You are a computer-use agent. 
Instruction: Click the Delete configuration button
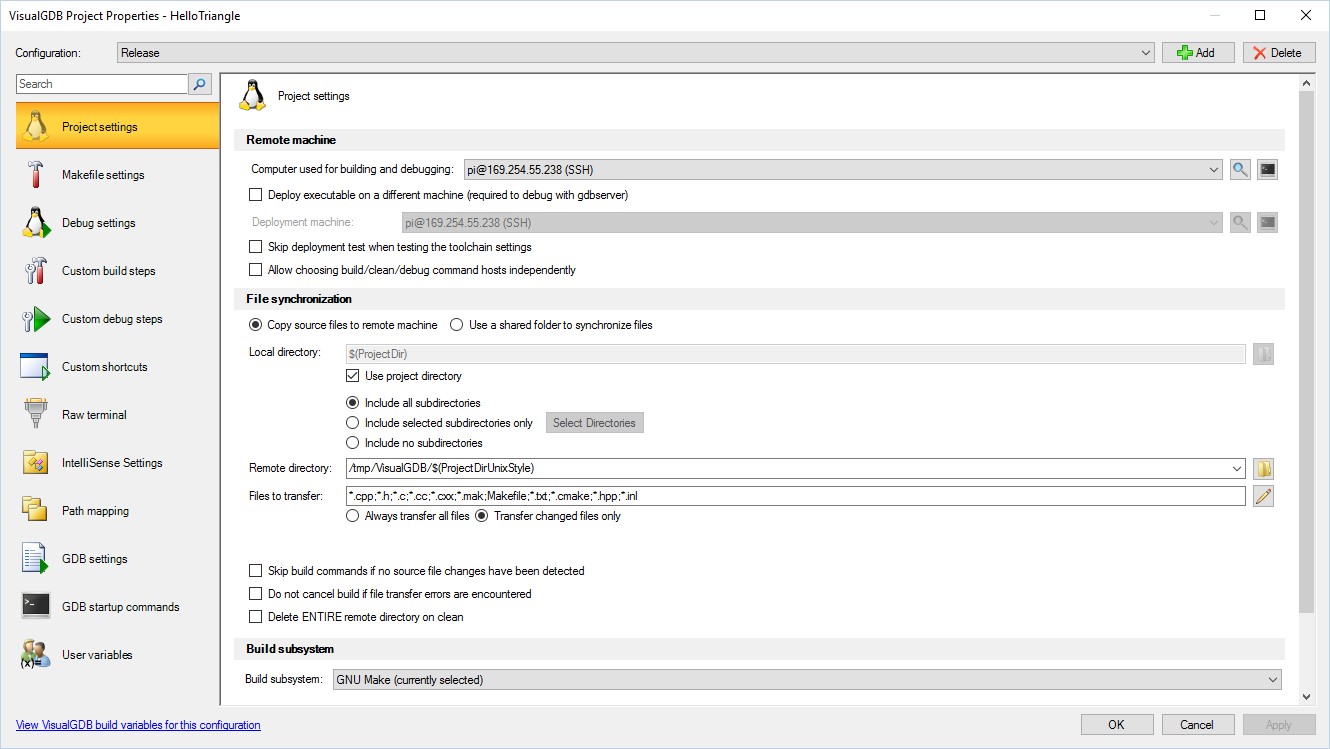1279,53
